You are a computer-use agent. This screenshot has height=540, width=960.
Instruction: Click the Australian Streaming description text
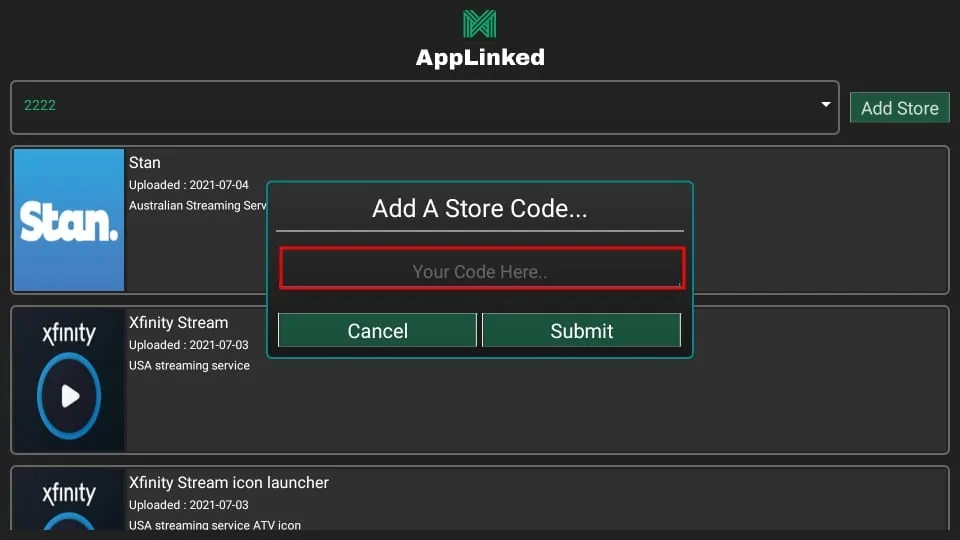[198, 206]
